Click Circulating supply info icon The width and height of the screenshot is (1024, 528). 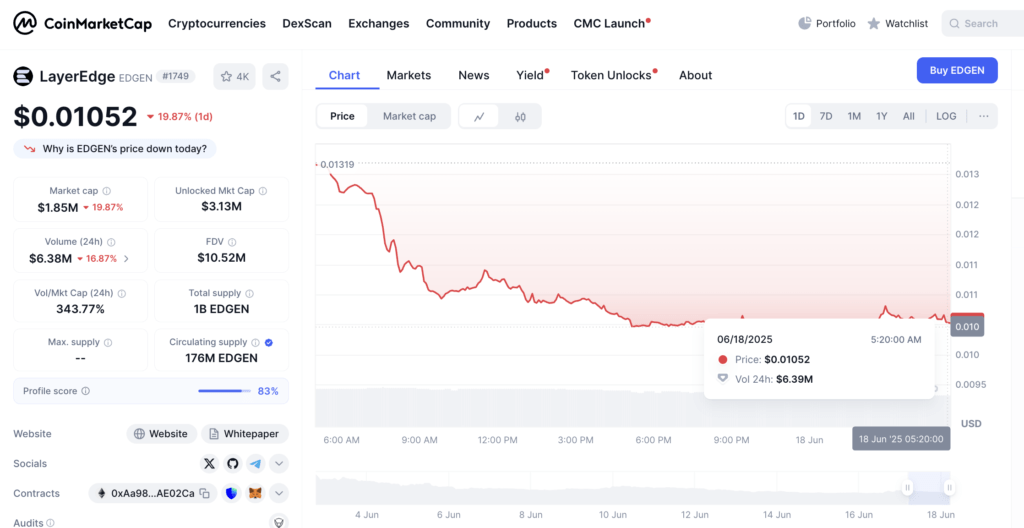(x=255, y=342)
